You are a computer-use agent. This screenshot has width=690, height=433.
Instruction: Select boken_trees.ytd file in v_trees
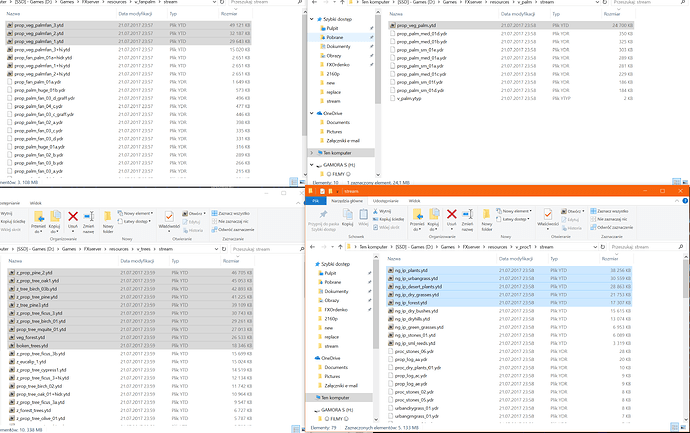click(130, 346)
